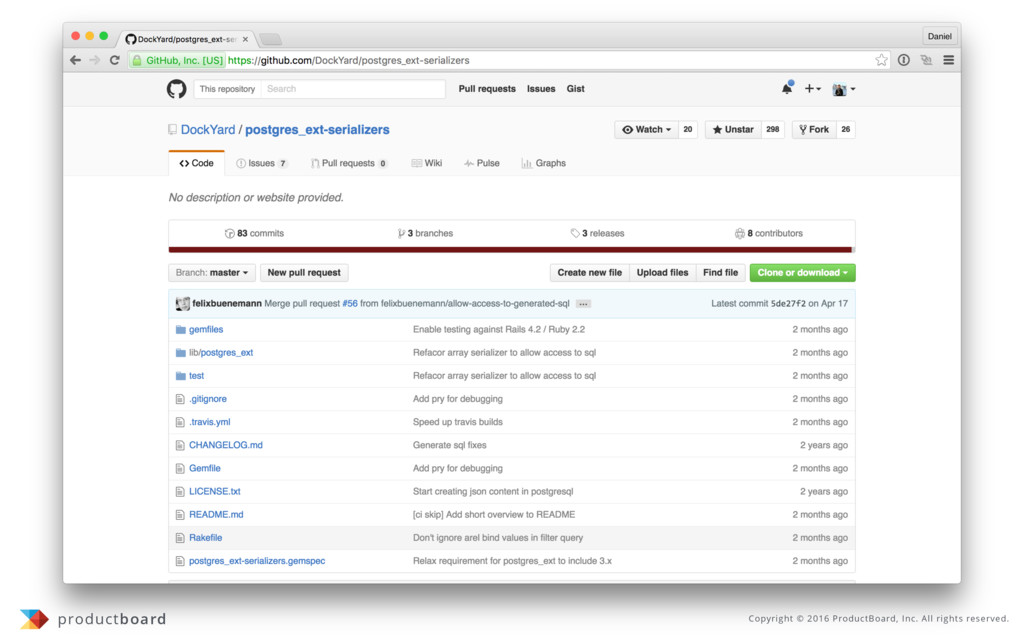Show the 26 forks count
1024x640 pixels.
click(846, 129)
